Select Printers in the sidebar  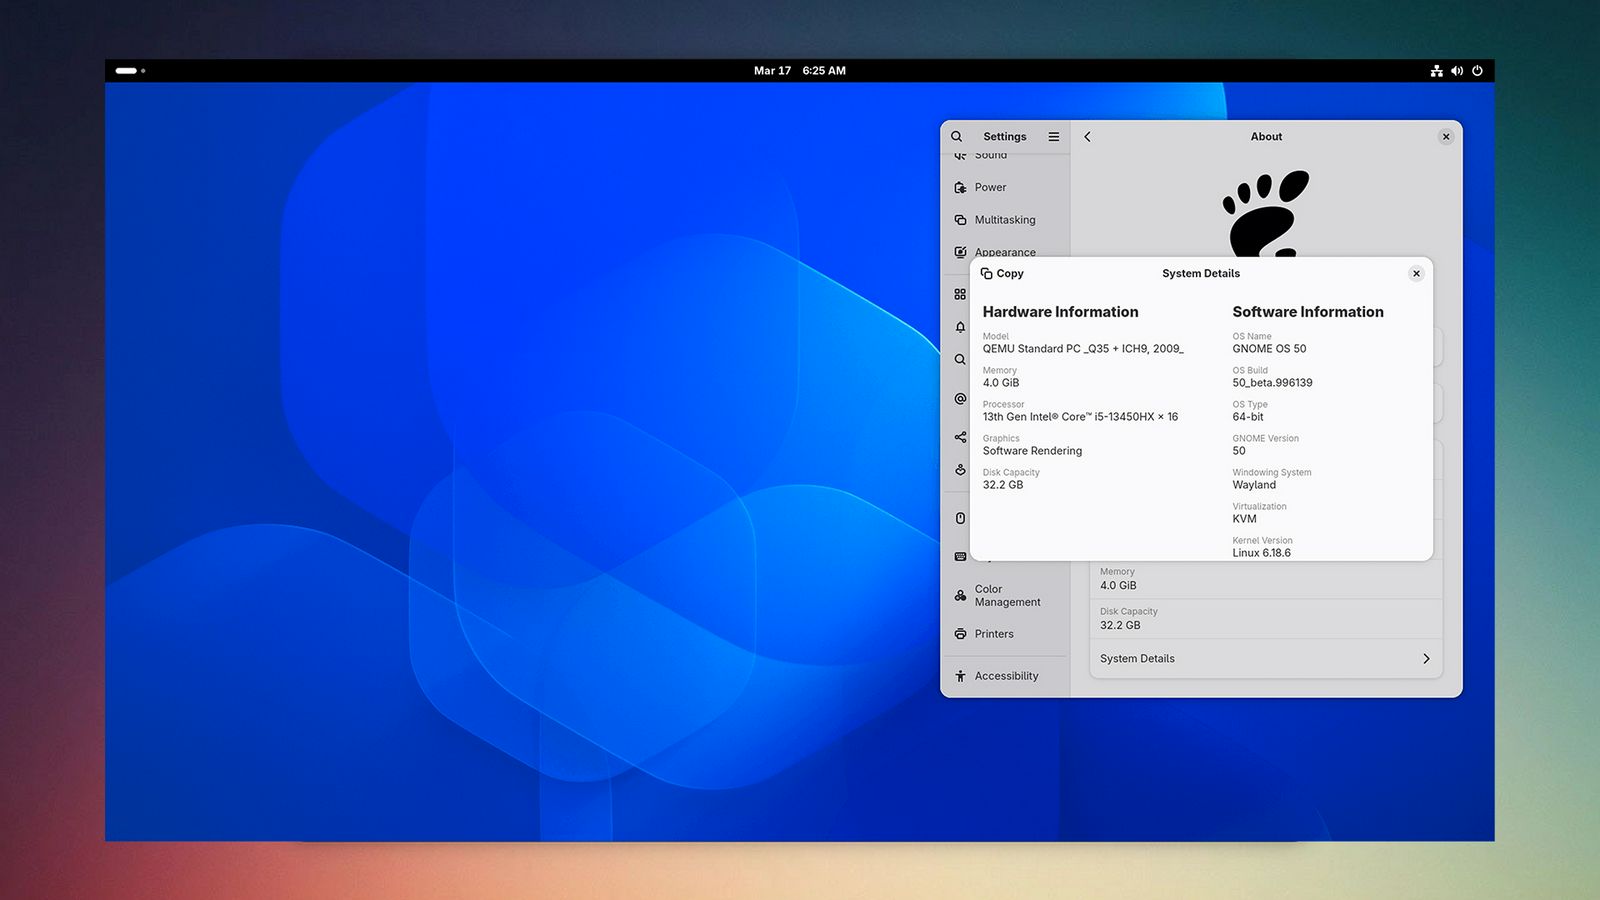pos(993,634)
